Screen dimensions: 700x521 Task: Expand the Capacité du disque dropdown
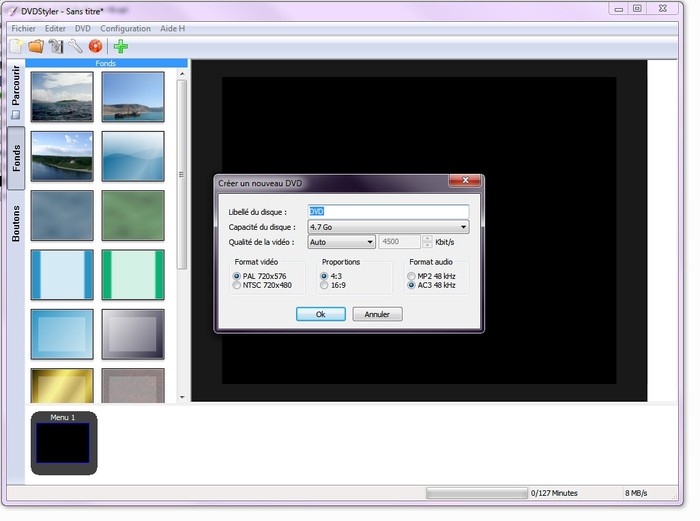(388, 227)
